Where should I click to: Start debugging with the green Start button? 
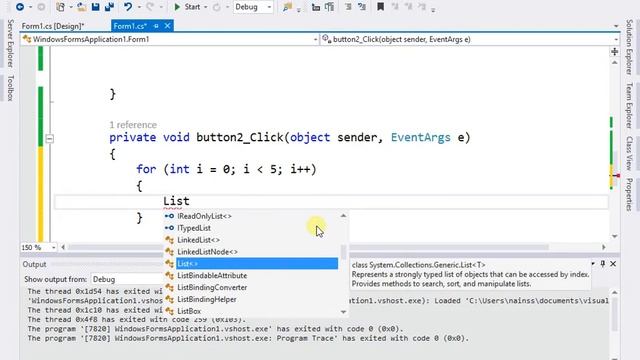[x=187, y=7]
